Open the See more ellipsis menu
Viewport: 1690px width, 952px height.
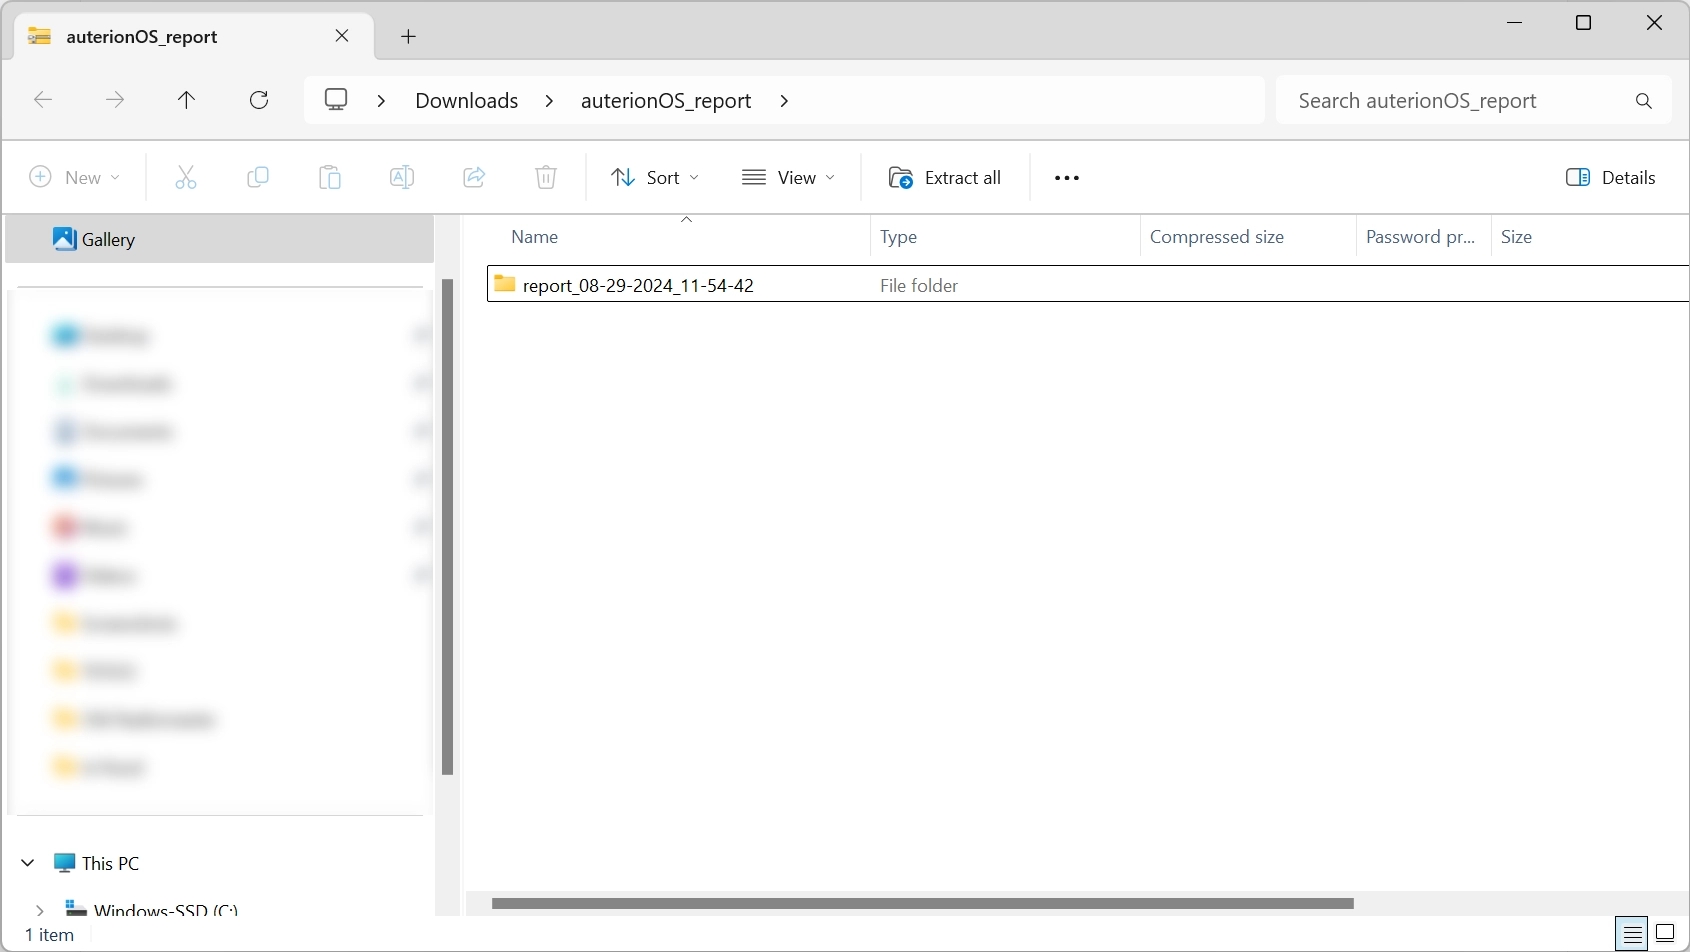point(1067,177)
